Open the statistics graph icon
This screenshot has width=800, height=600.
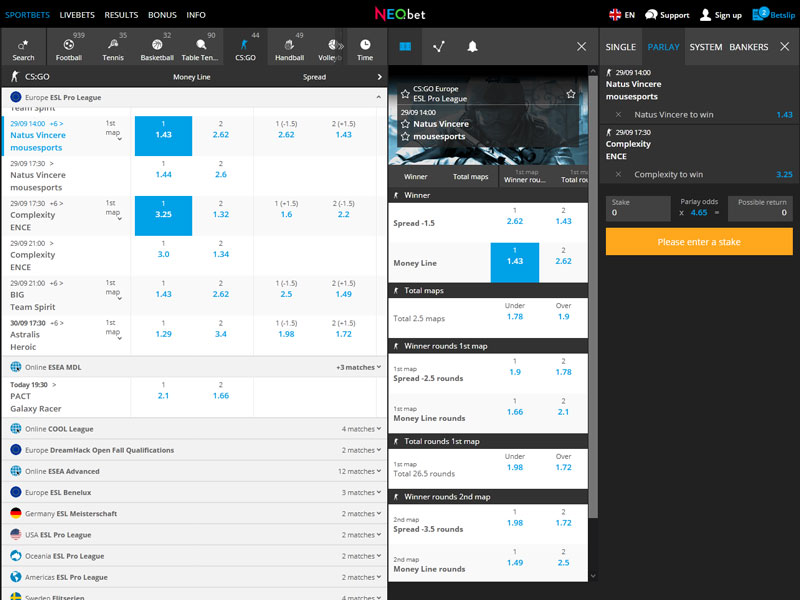pos(439,46)
